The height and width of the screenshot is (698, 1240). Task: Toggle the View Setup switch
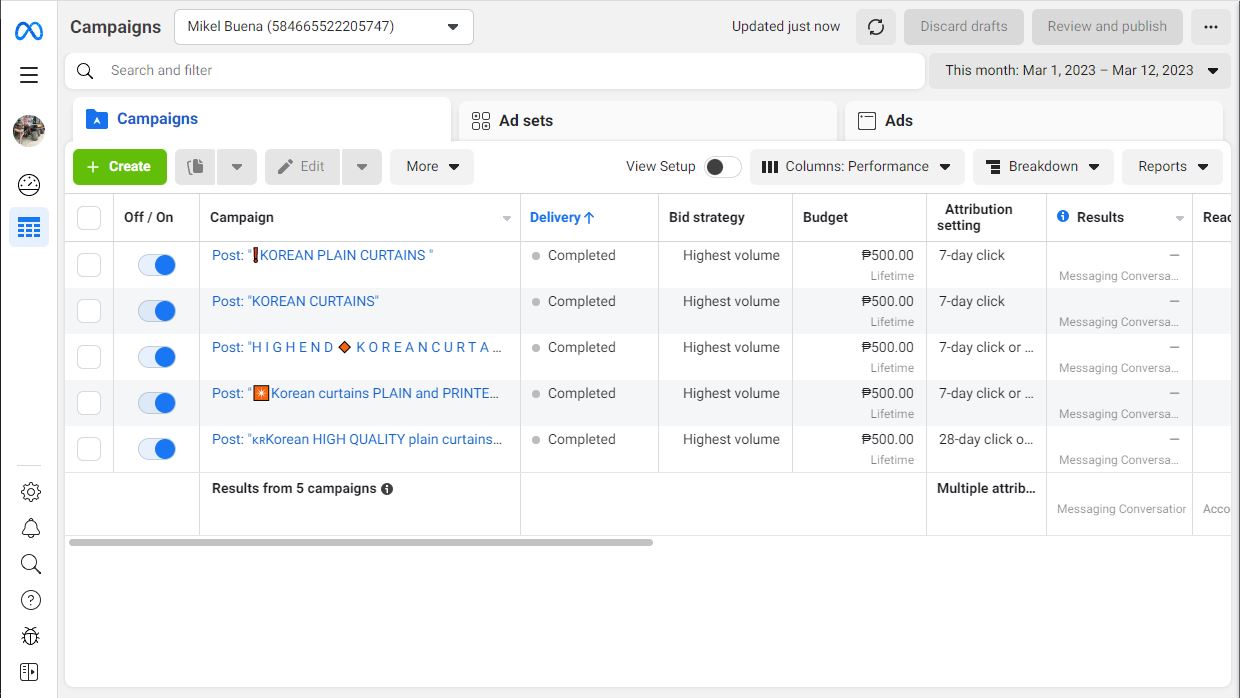point(722,167)
